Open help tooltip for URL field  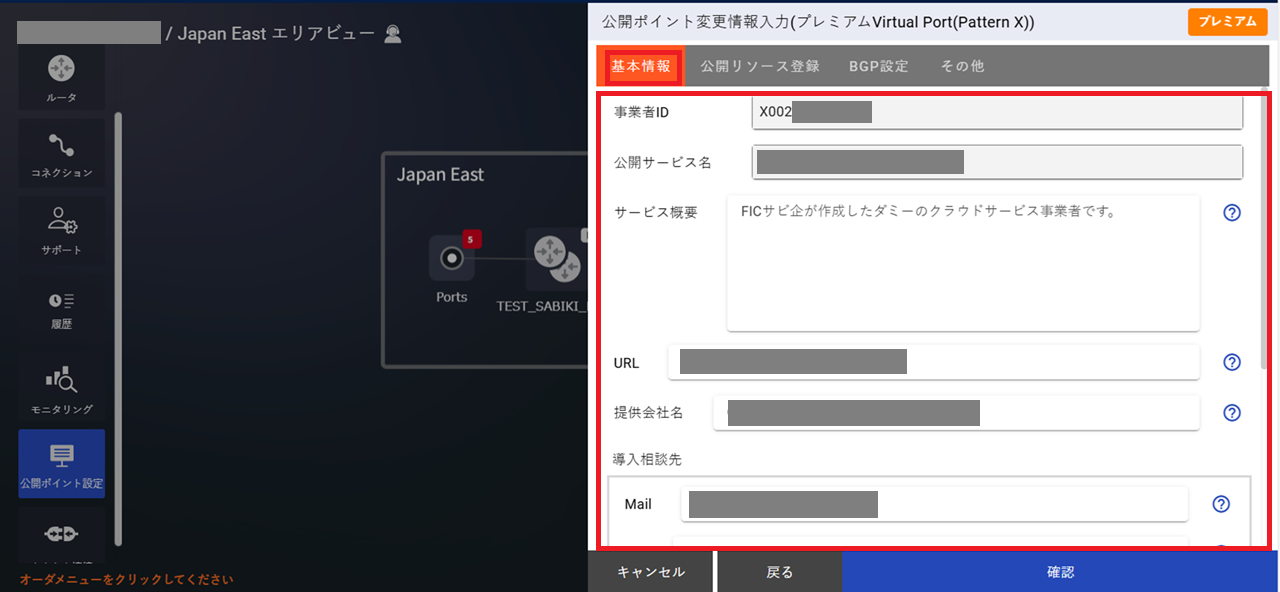[x=1231, y=362]
